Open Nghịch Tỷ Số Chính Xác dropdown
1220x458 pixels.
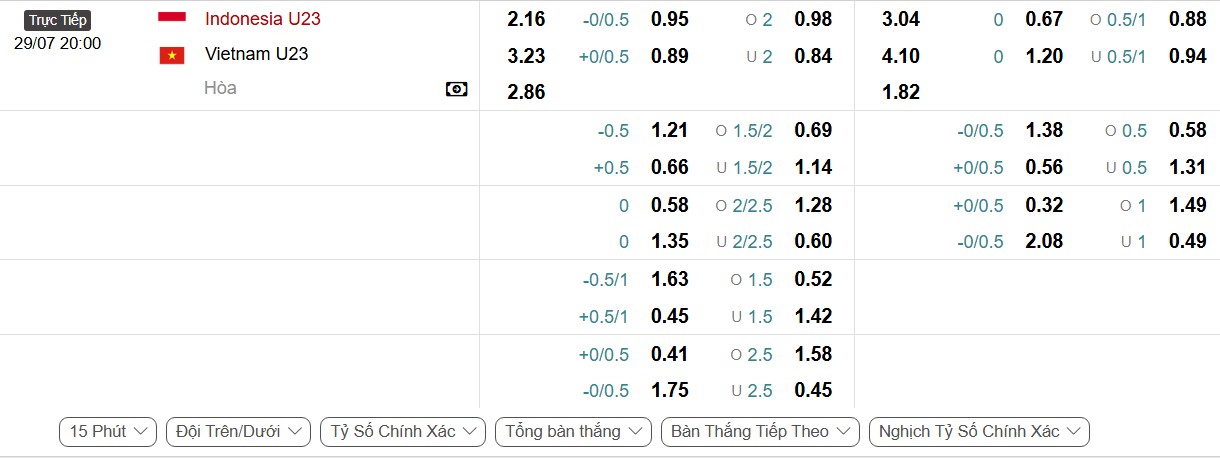point(979,432)
